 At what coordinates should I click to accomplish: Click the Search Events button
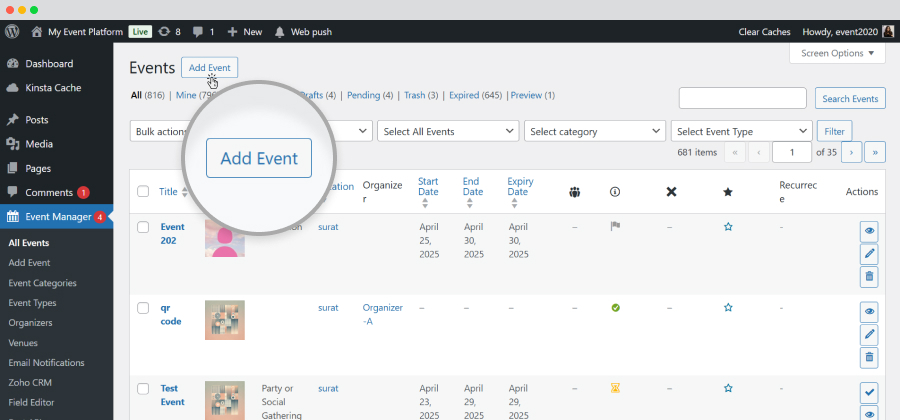(850, 98)
